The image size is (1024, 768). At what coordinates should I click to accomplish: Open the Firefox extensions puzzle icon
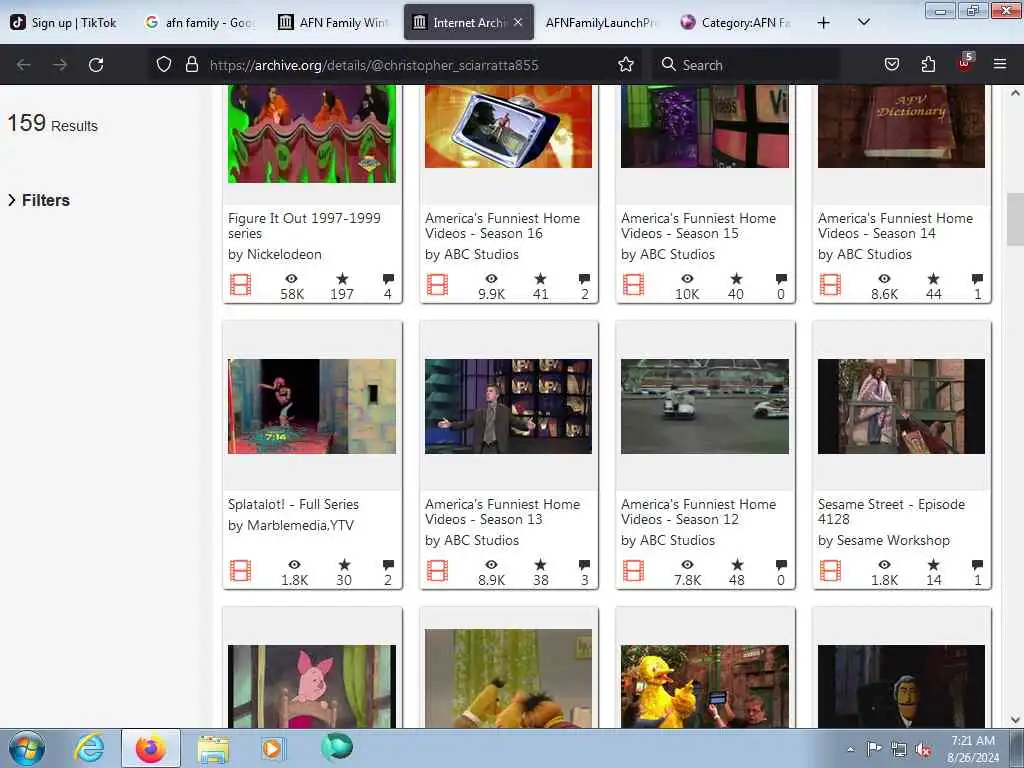click(x=928, y=65)
